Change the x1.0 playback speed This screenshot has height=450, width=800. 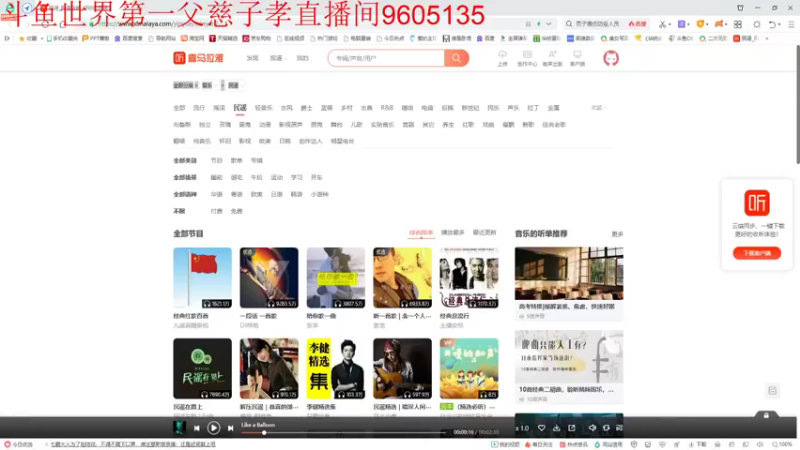pos(522,428)
